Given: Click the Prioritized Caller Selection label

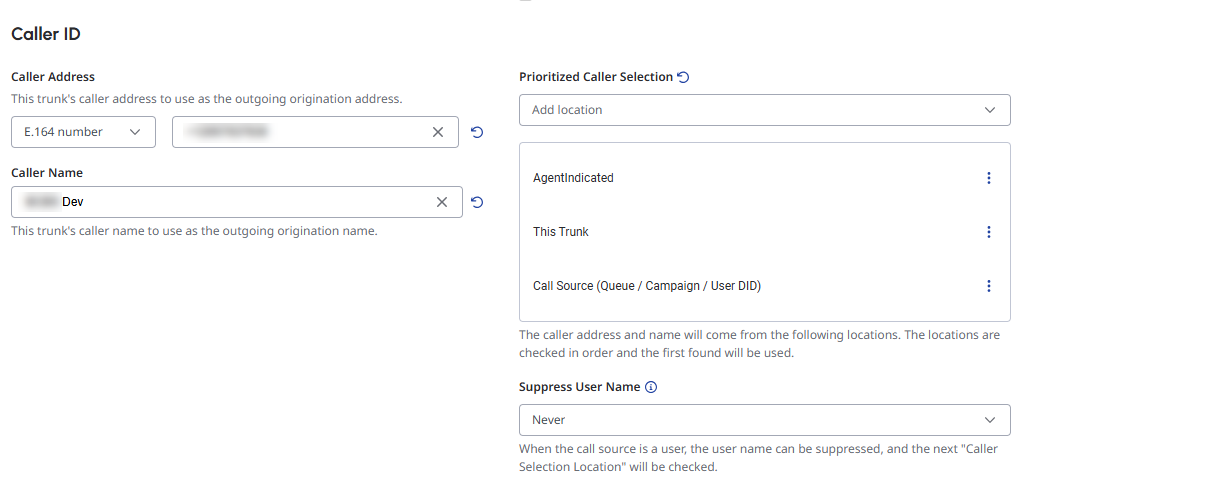Looking at the screenshot, I should click(x=596, y=77).
